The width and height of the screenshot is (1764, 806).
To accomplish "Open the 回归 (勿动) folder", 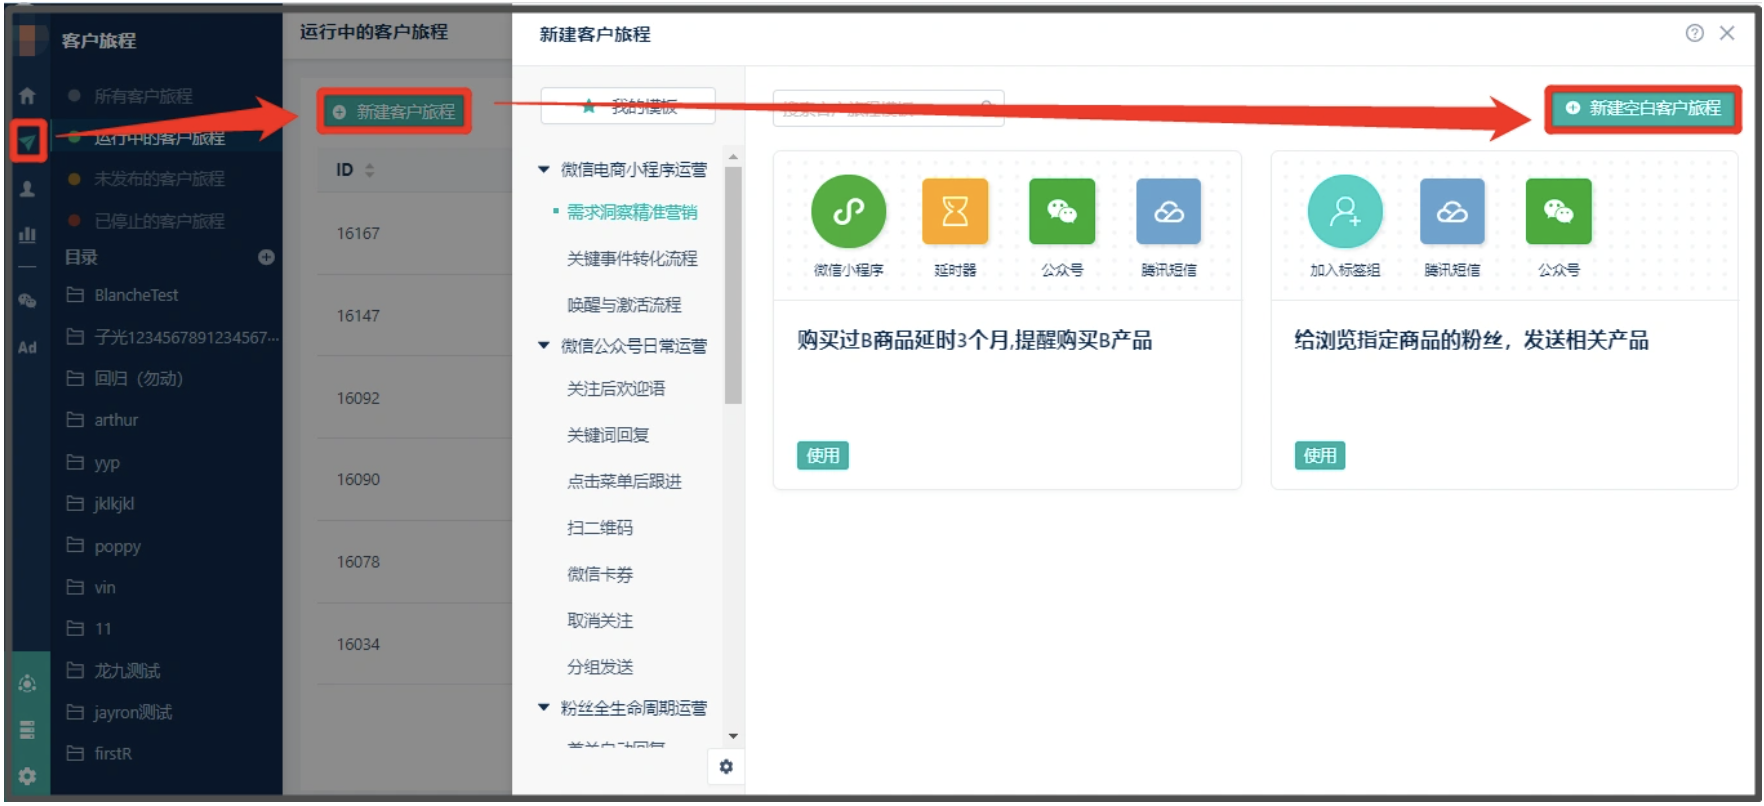I will (x=138, y=378).
